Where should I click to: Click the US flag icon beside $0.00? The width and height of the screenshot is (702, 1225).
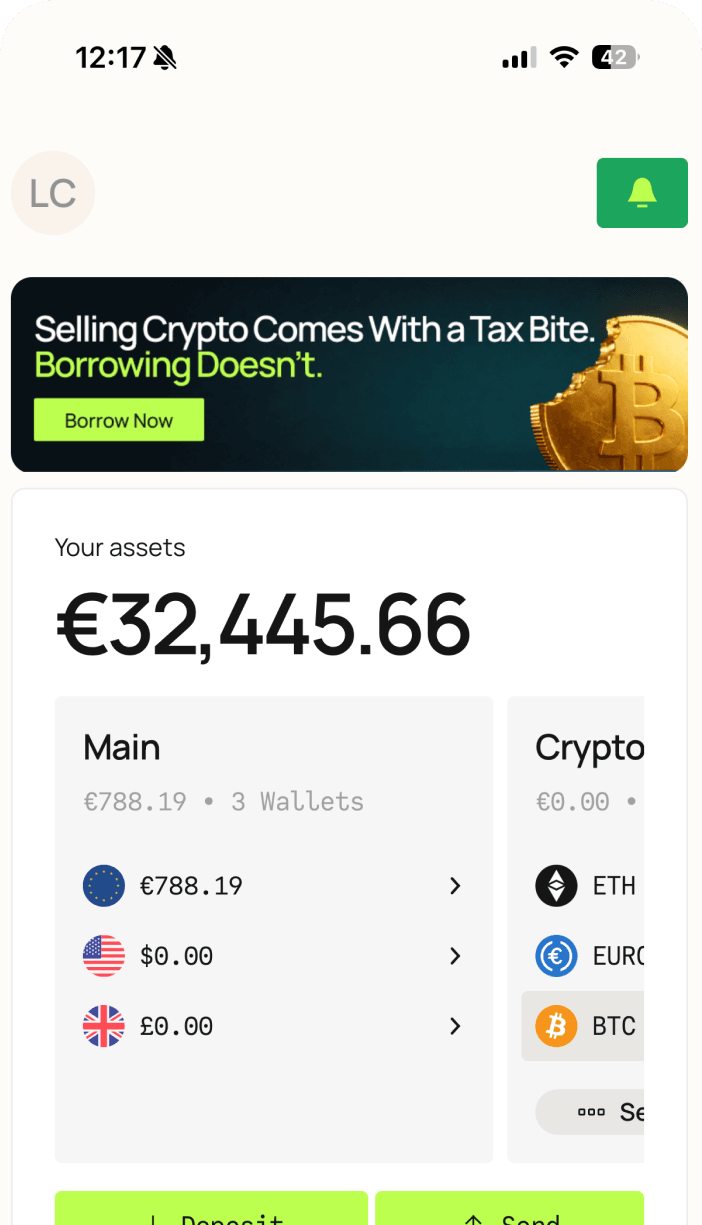pyautogui.click(x=102, y=955)
